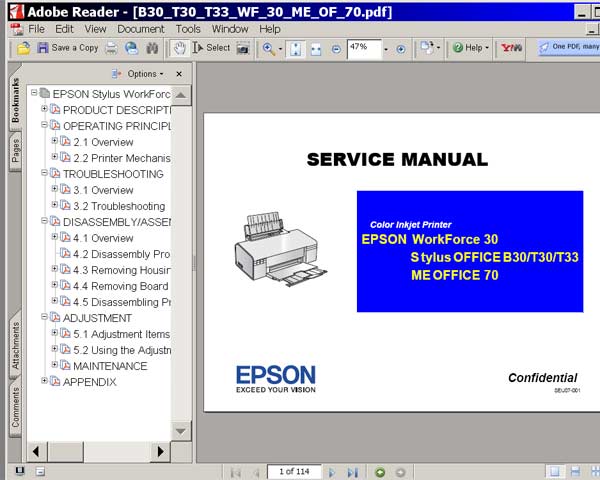Image resolution: width=600 pixels, height=480 pixels.
Task: Click the 47% zoom percentage field
Action: tap(364, 49)
